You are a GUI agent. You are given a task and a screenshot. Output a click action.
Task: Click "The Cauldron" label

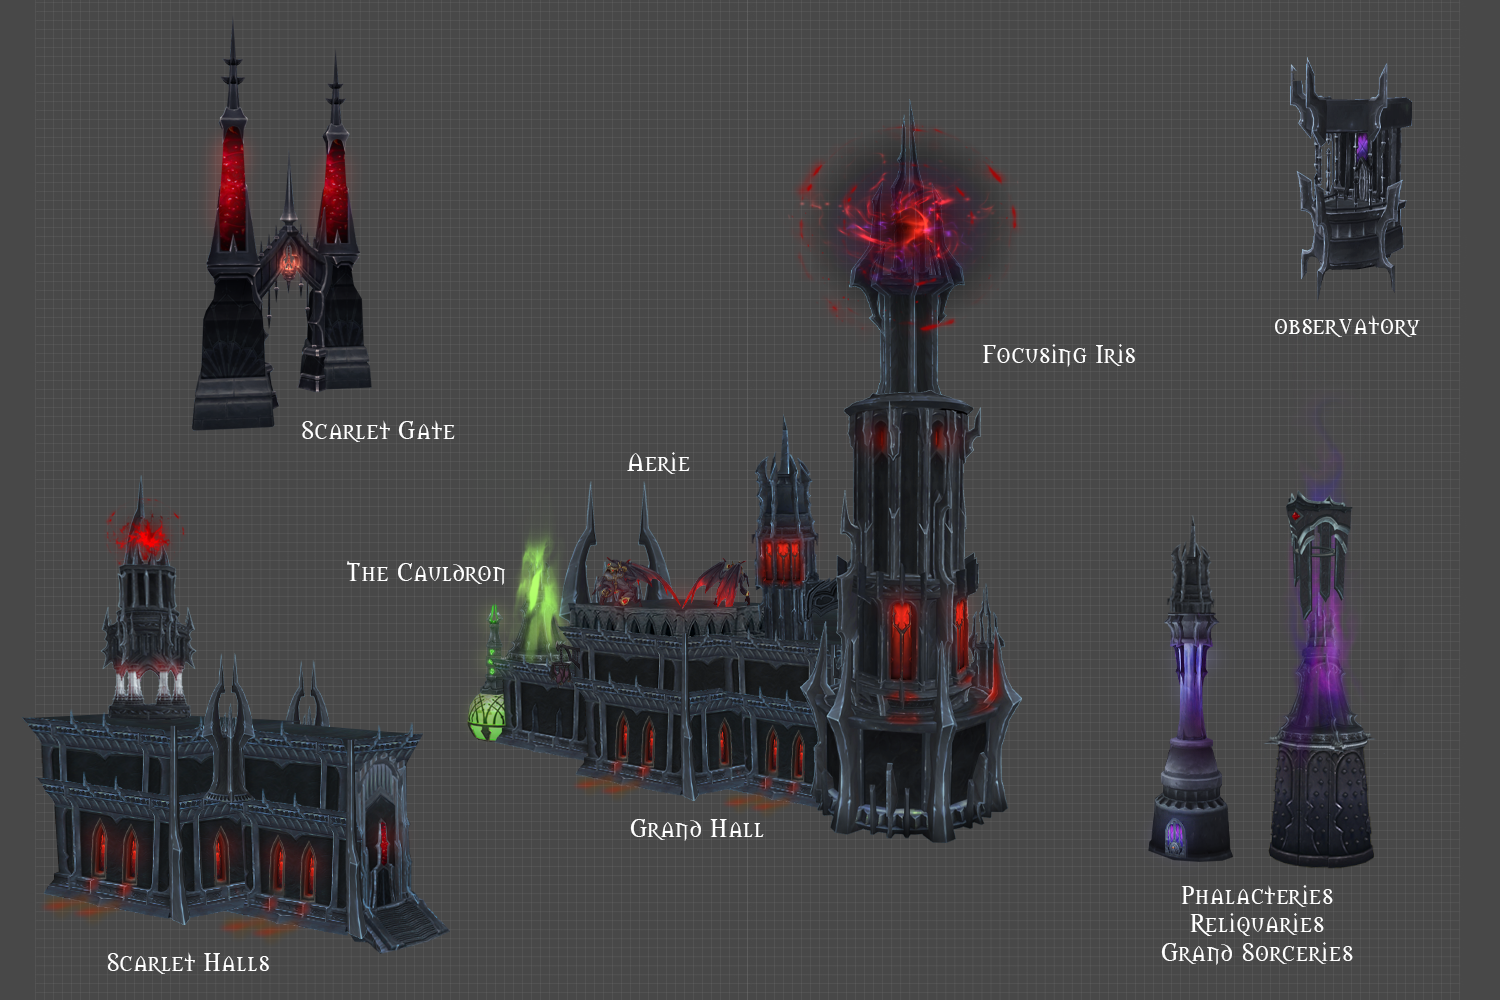(426, 573)
